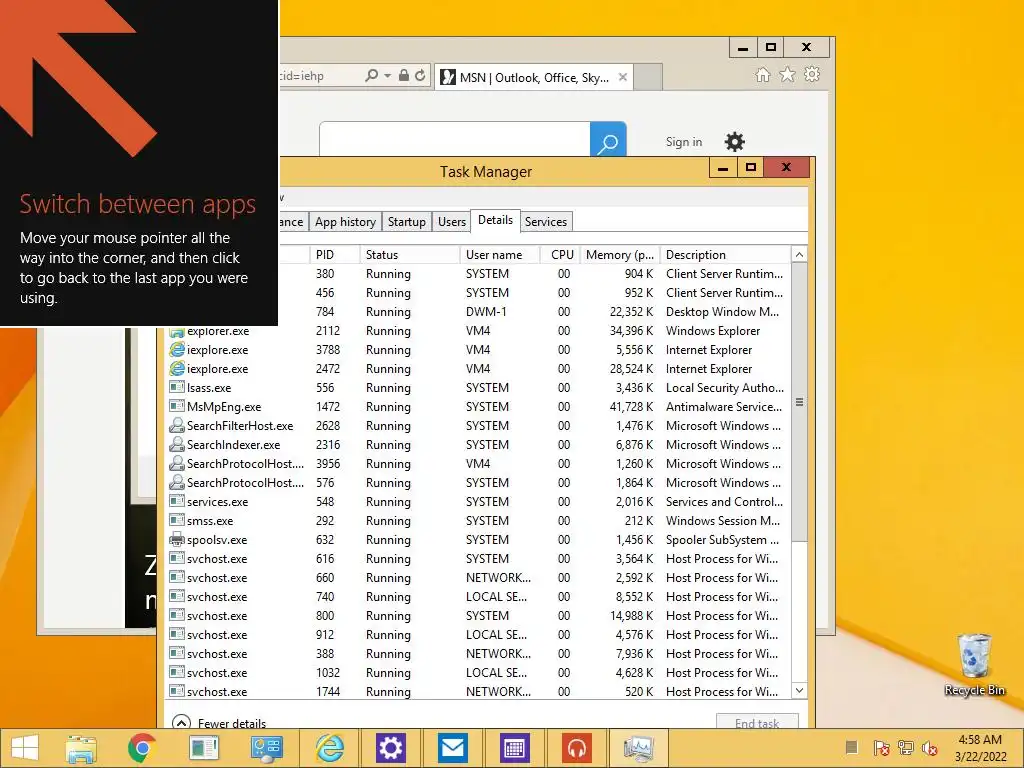Sort by the Status column header
The width and height of the screenshot is (1024, 768).
pos(409,255)
